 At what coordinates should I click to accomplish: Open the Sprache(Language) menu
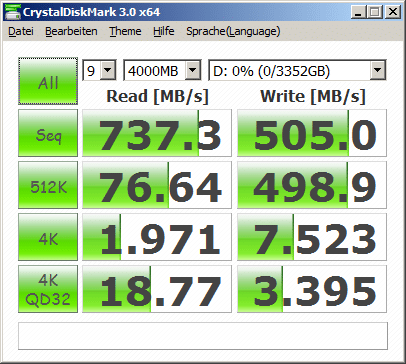pos(233,31)
